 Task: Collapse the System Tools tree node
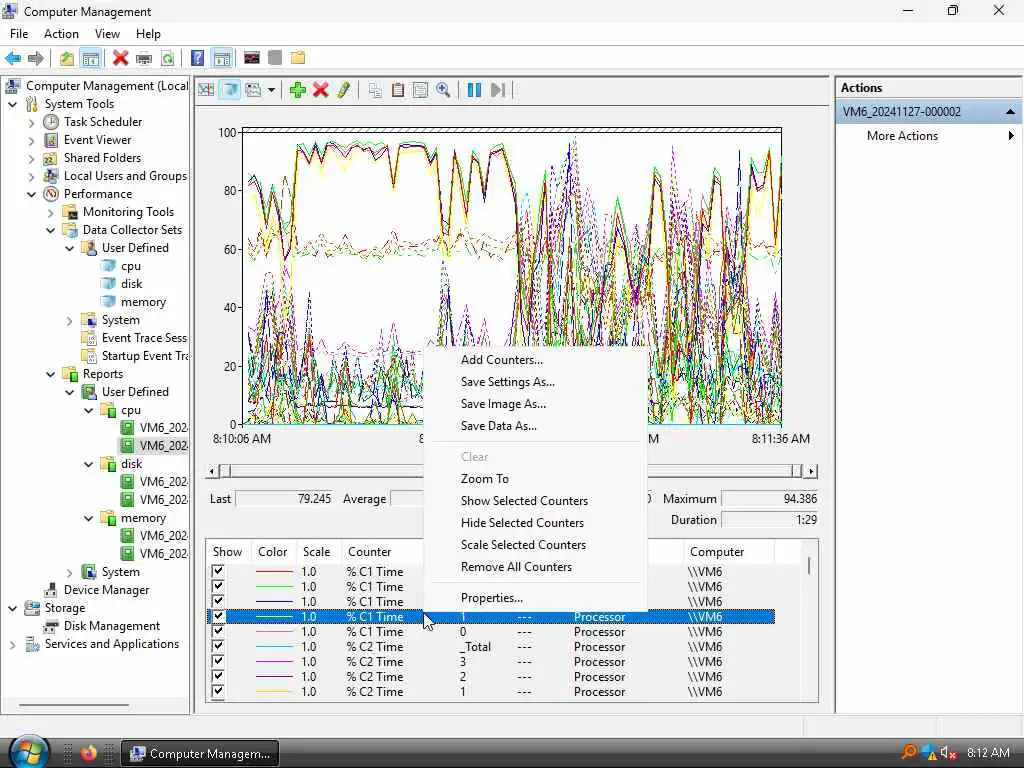12,104
